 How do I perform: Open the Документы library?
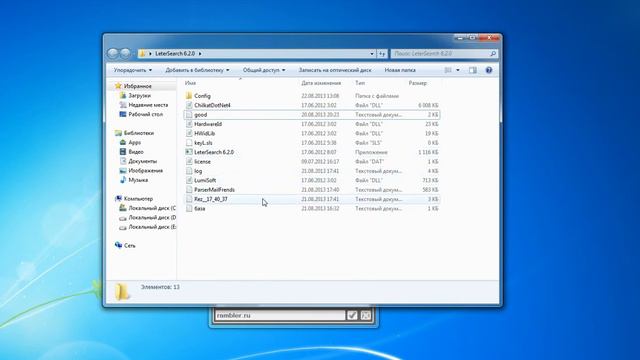142,161
